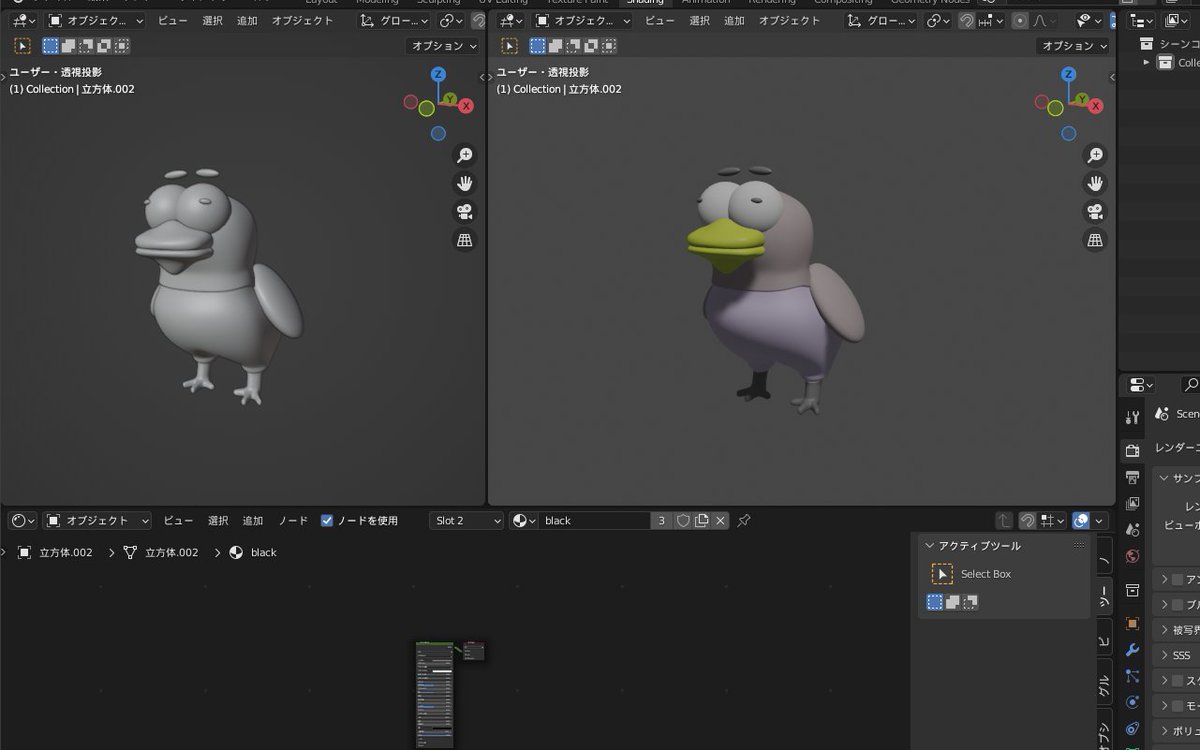
Task: Toggle node editor overlay button
Action: click(1081, 521)
